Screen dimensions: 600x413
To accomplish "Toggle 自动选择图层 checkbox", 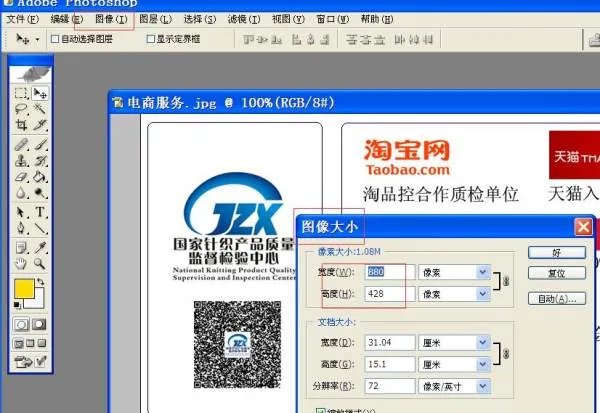I will (x=55, y=39).
